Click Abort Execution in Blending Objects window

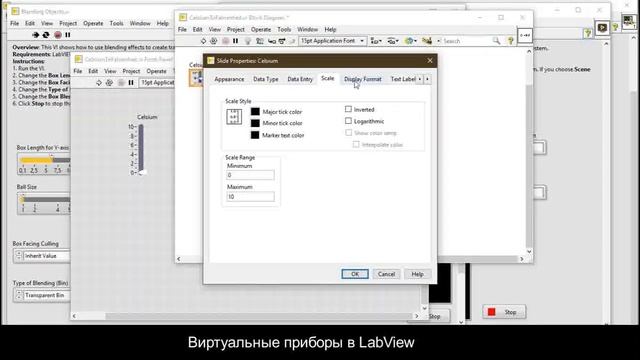coord(58,35)
